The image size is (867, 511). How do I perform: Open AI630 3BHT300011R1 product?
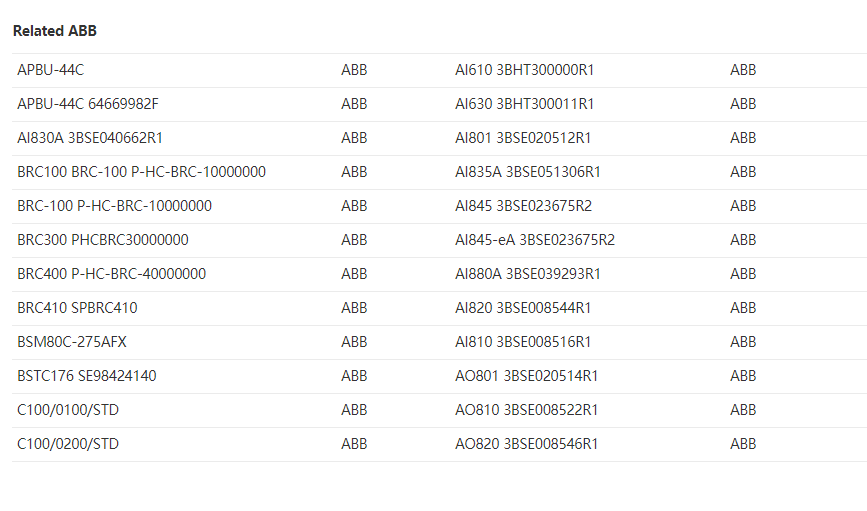click(x=525, y=104)
